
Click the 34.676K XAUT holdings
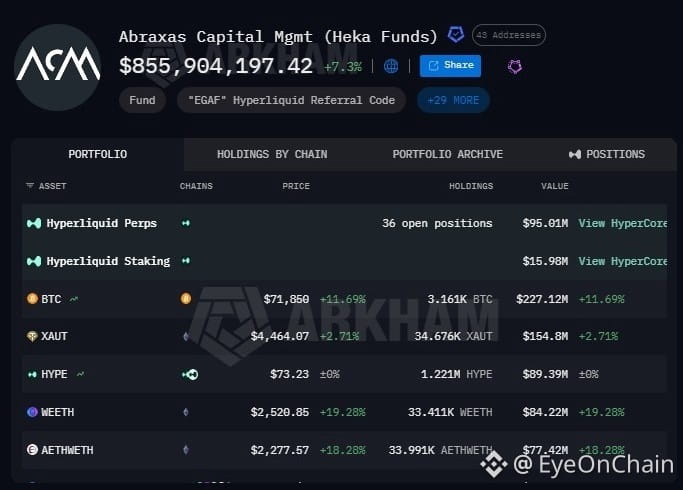point(453,336)
